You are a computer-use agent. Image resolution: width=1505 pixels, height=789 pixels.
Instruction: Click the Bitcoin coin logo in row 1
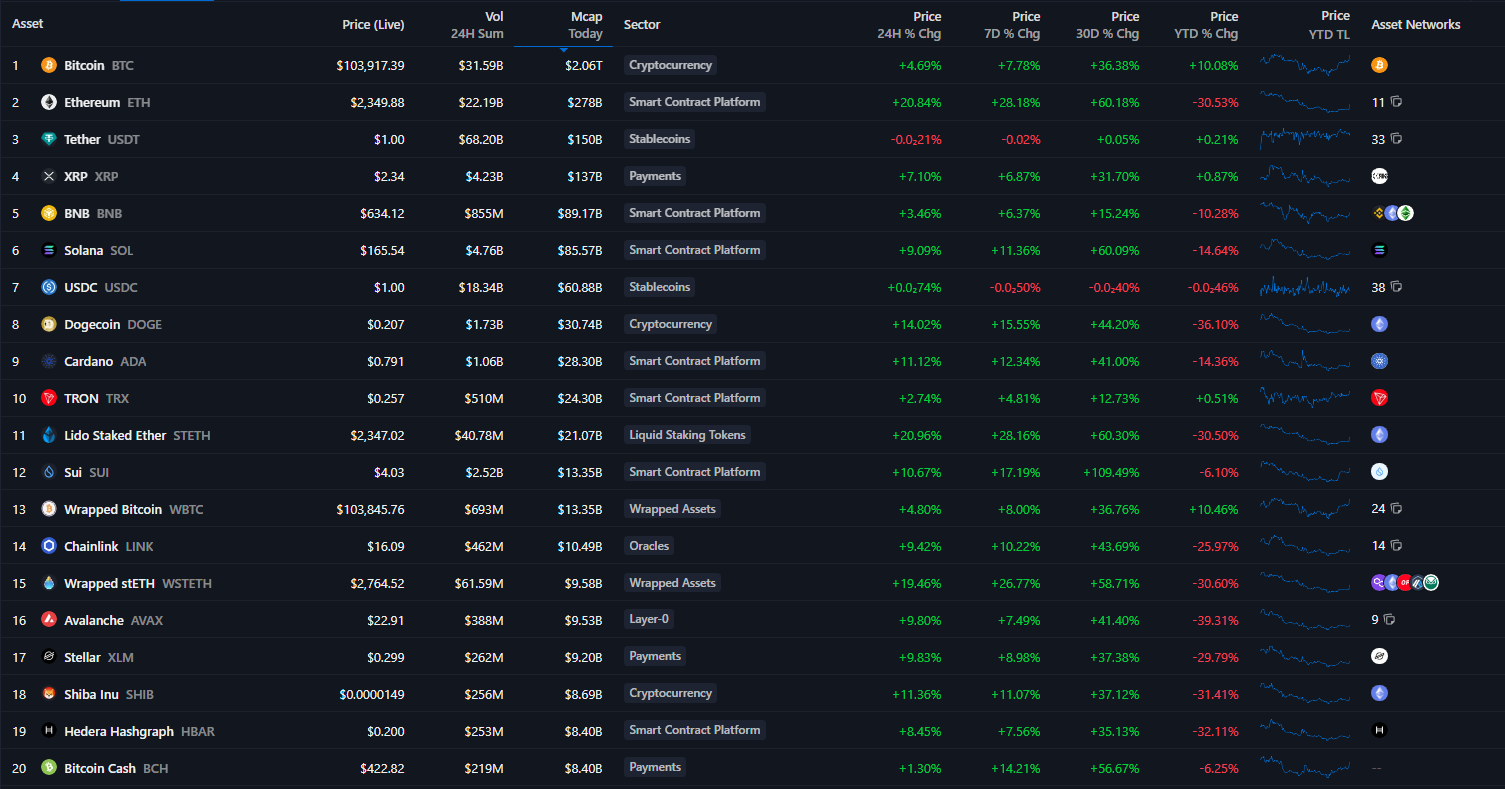pyautogui.click(x=49, y=65)
